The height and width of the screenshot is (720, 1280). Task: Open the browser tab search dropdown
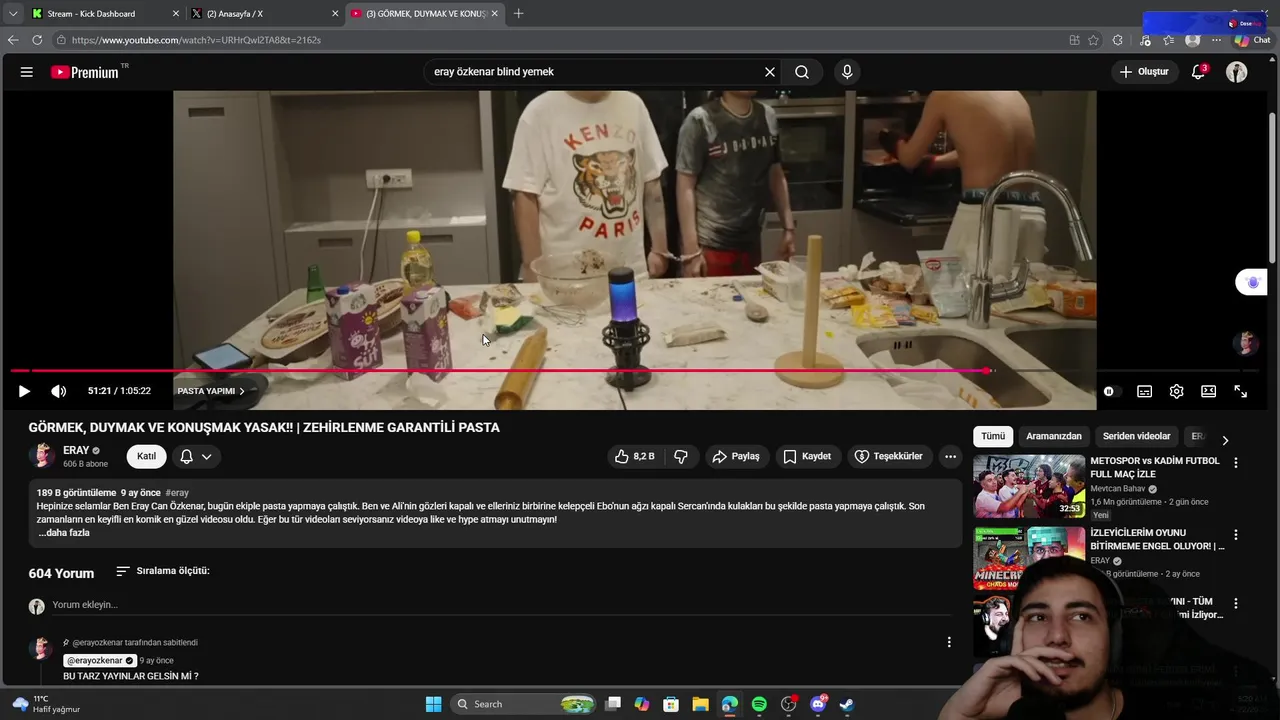tap(12, 14)
